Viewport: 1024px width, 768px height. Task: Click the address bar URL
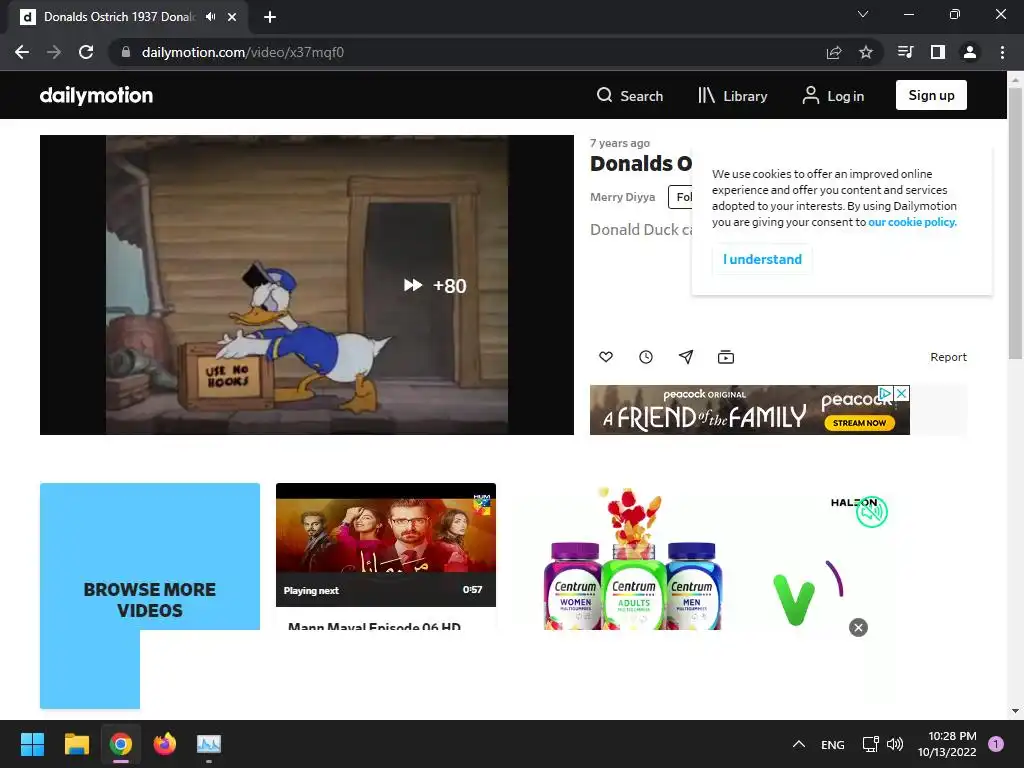242,52
